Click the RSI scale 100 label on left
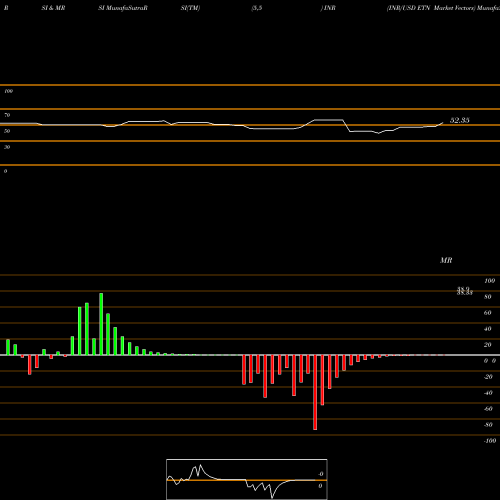Viewport: 500px width, 500px height. click(x=8, y=91)
